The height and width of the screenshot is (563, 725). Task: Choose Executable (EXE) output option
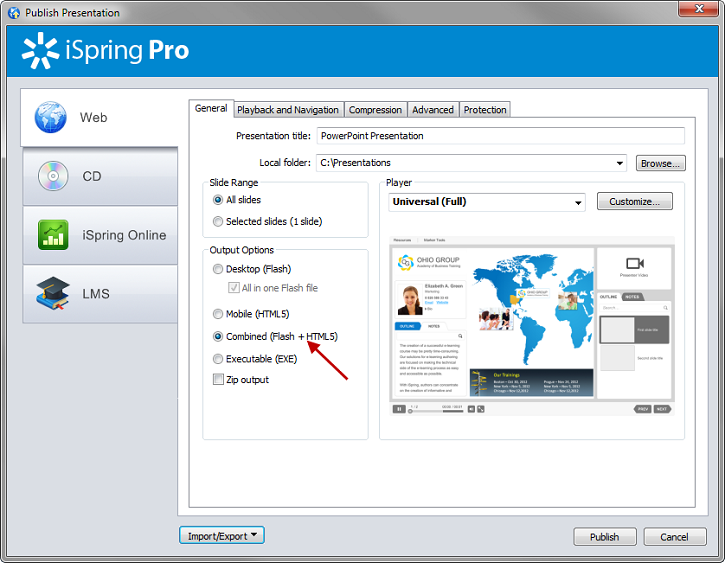(218, 359)
